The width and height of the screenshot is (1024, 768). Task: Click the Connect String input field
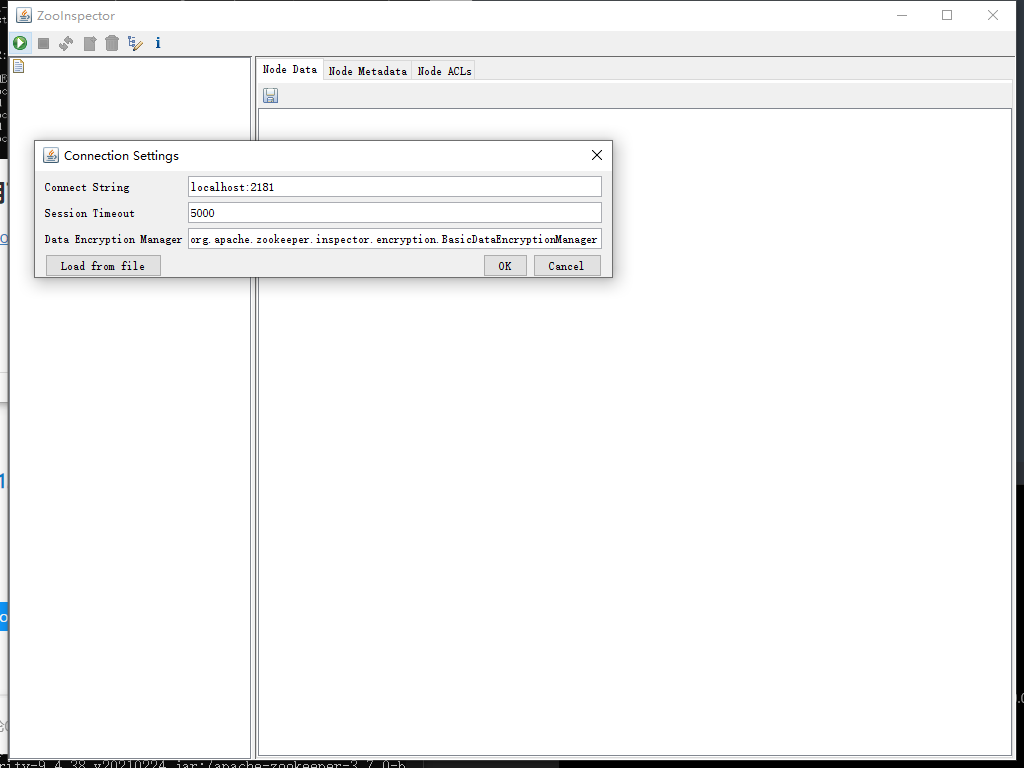pyautogui.click(x=394, y=187)
